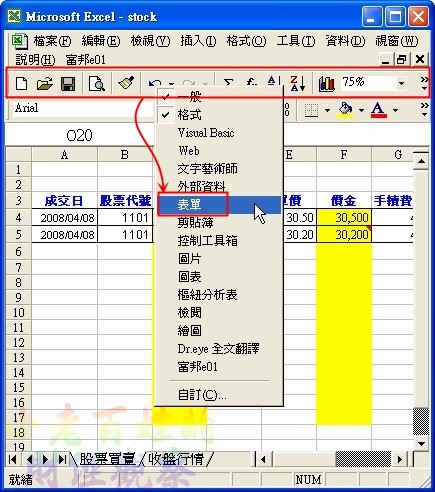This screenshot has height=492, width=435.
Task: Open the font color dropdown arrow
Action: tap(395, 110)
